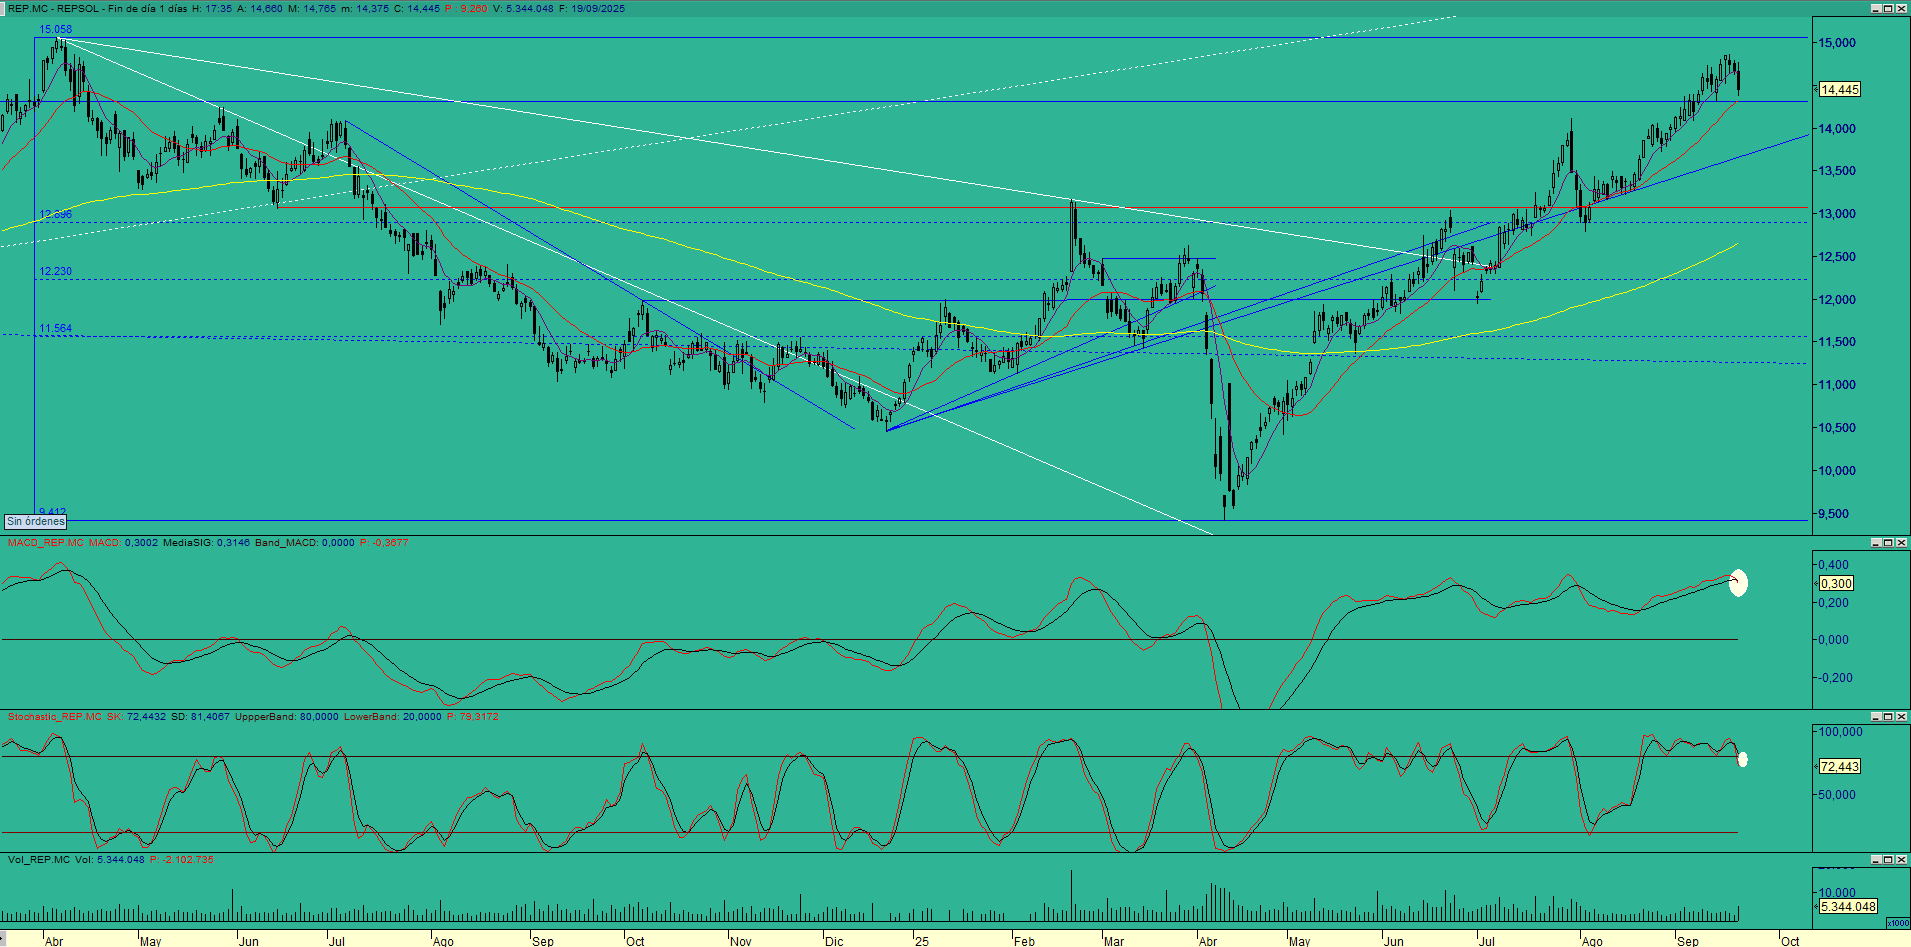The width and height of the screenshot is (1911, 947).
Task: Click the 13,500 price axis label
Action: point(1837,171)
